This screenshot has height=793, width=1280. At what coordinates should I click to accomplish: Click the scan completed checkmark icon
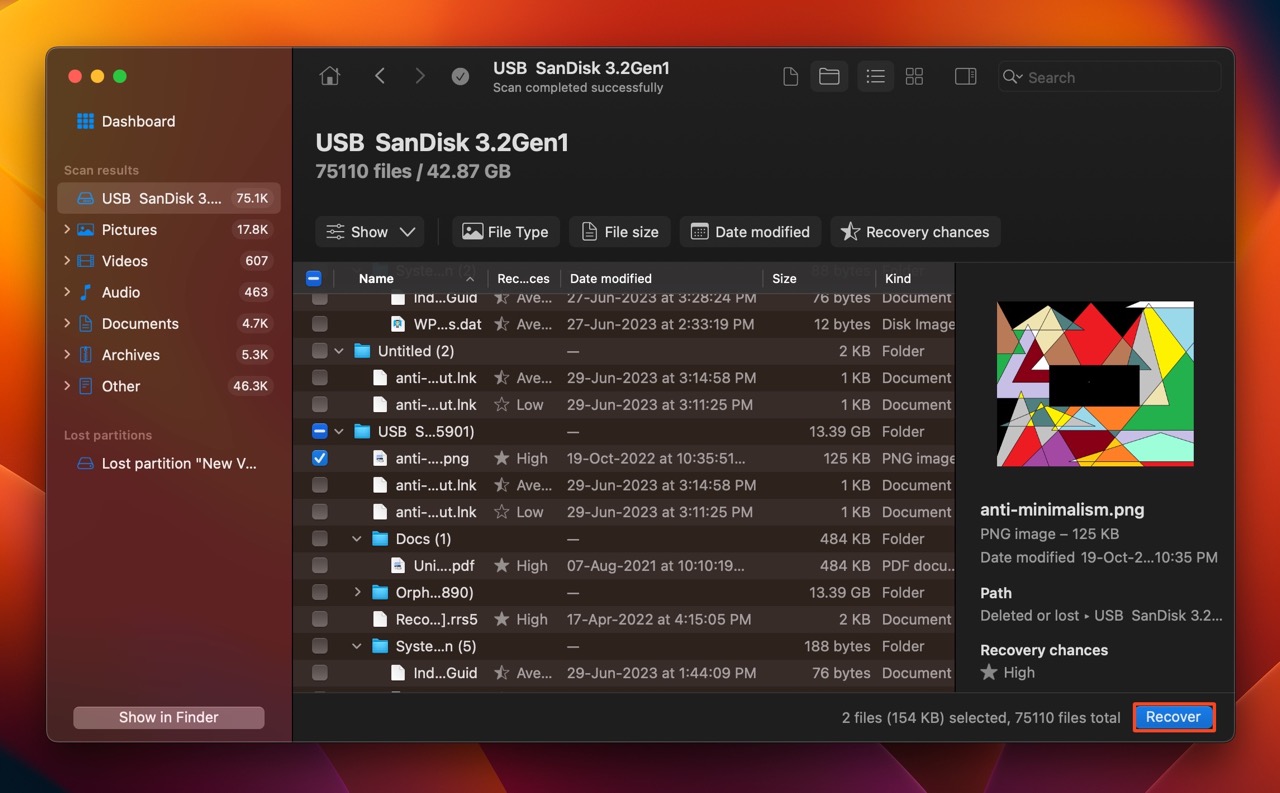click(x=460, y=77)
